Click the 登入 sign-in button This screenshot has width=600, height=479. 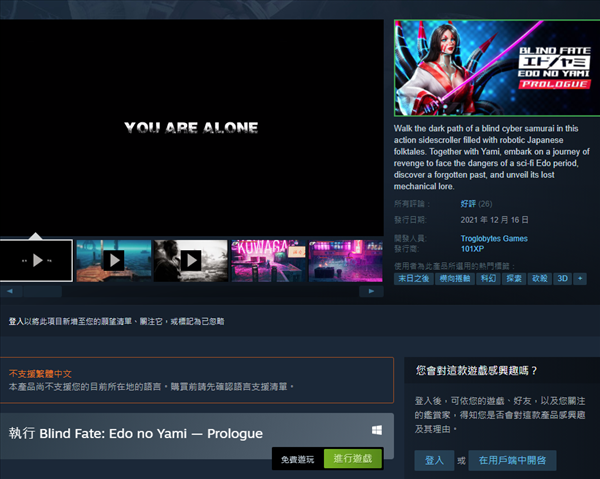tap(434, 460)
